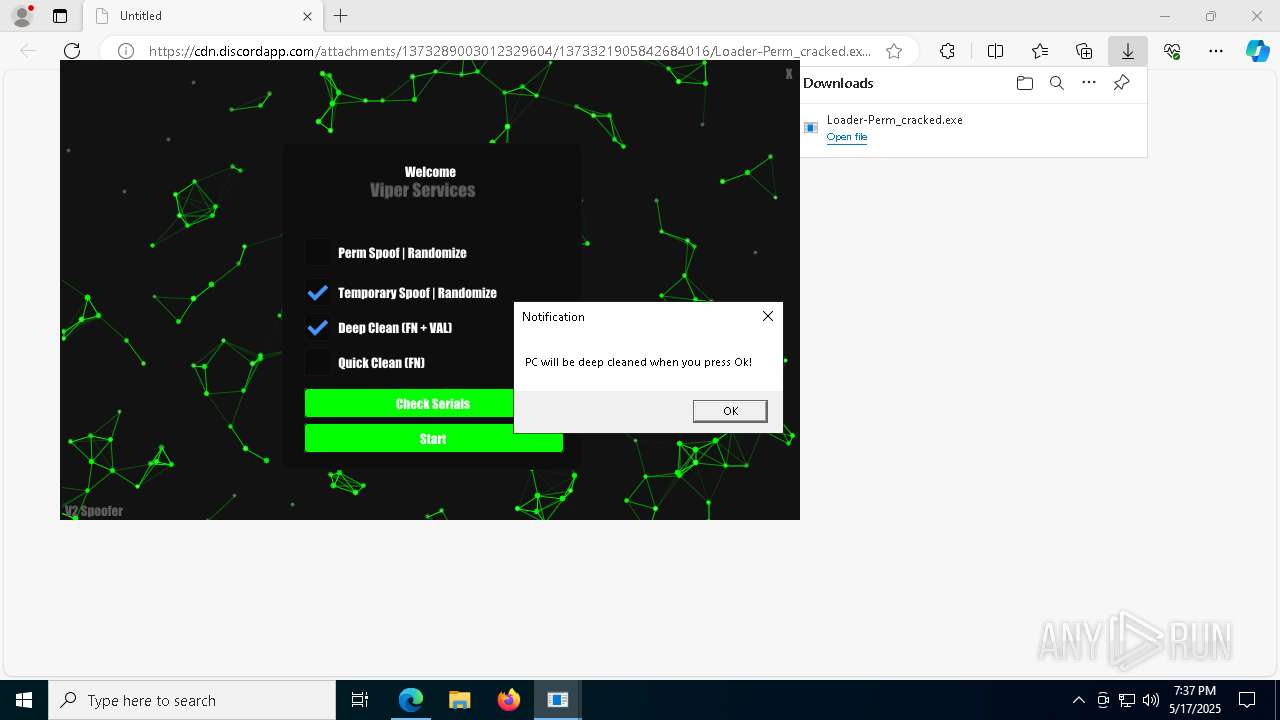
Task: Open downloads folder icon in Downloads panel
Action: (x=1024, y=83)
